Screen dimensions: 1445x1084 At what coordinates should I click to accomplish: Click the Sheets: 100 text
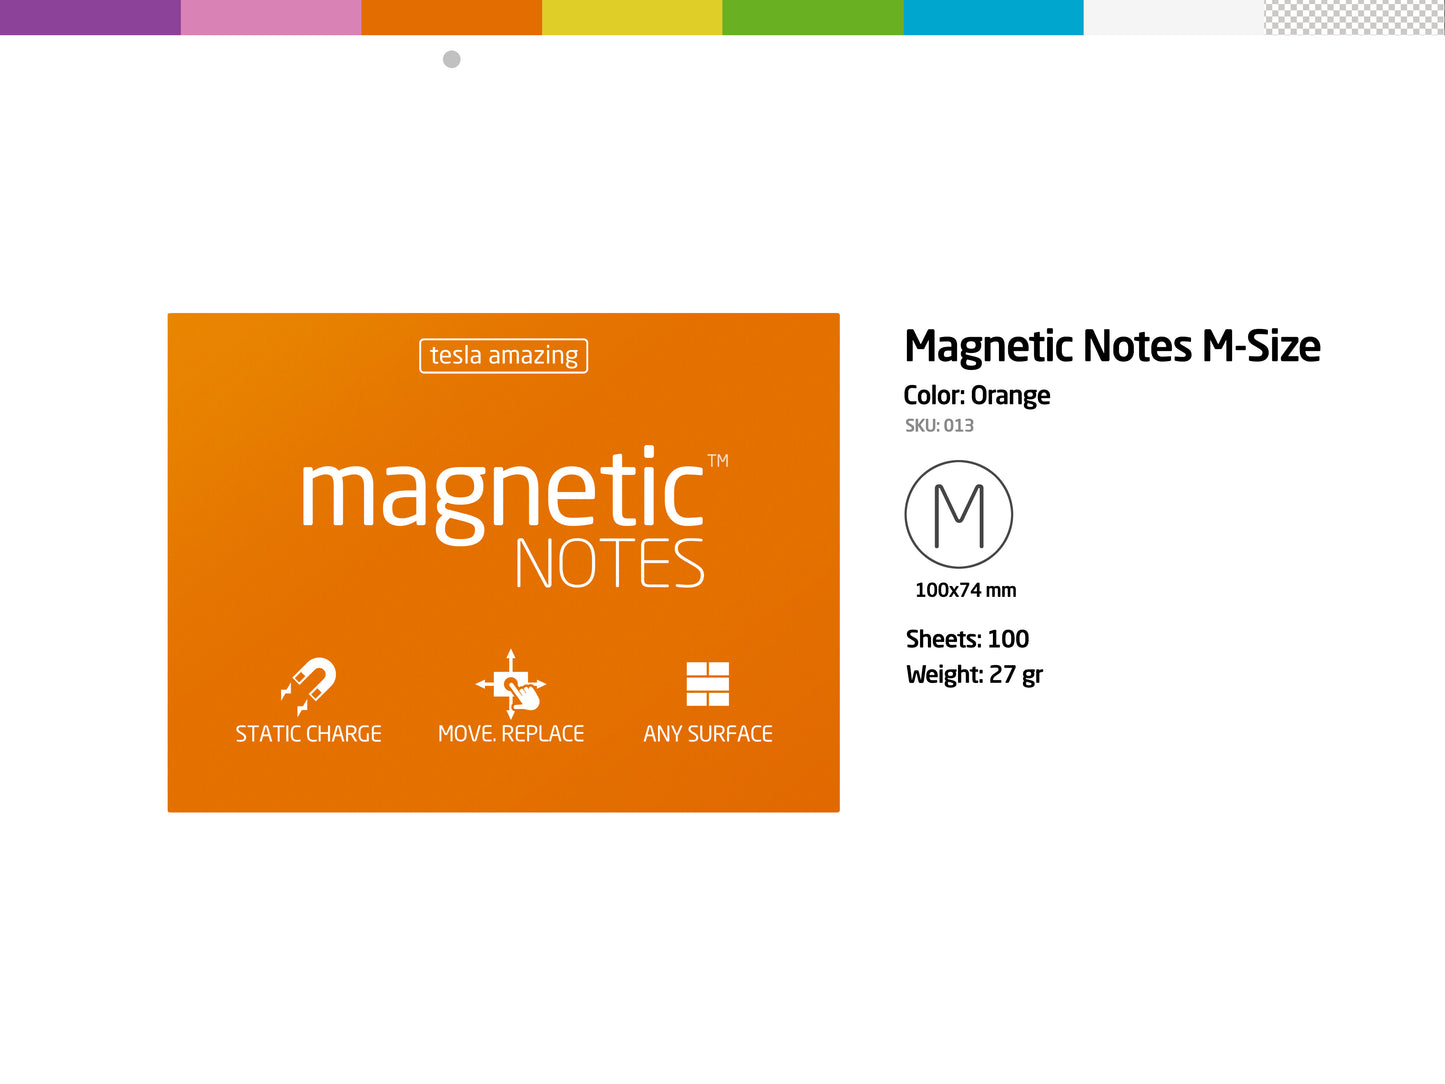pos(967,639)
